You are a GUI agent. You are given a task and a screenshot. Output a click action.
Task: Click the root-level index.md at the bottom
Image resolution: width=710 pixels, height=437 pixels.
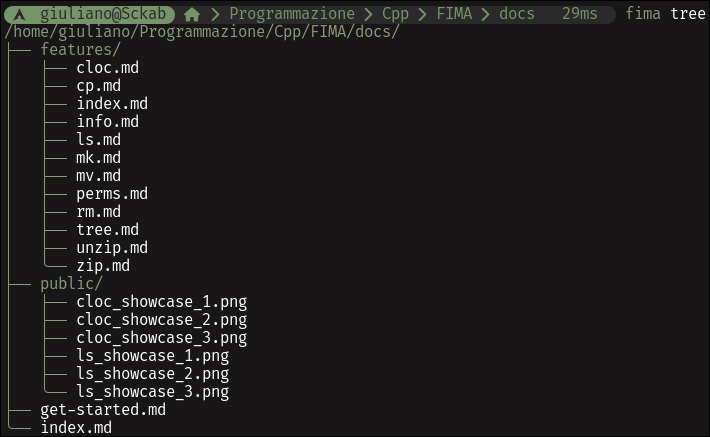(x=76, y=428)
